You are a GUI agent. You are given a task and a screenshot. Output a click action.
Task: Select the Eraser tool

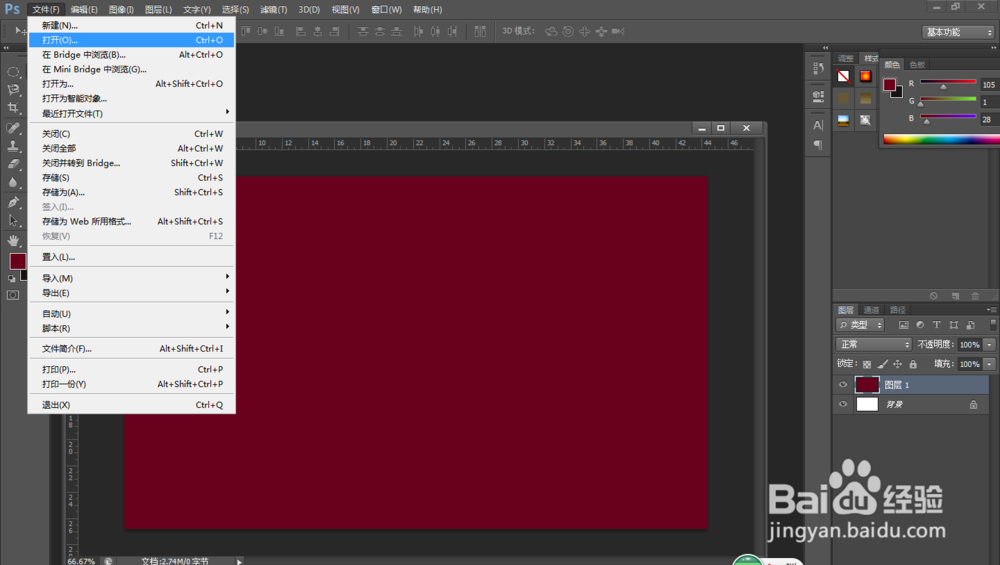pos(13,164)
